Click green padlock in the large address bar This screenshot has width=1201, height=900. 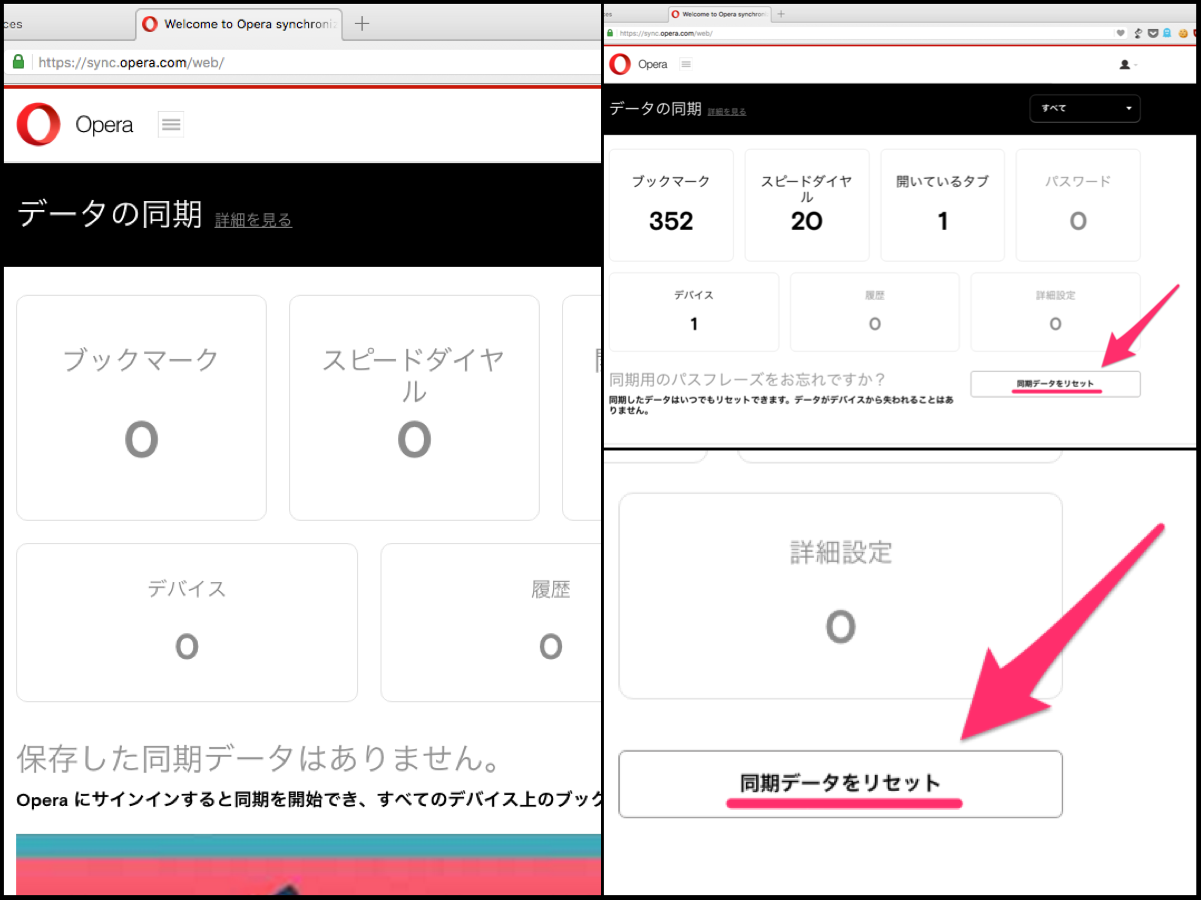click(18, 62)
